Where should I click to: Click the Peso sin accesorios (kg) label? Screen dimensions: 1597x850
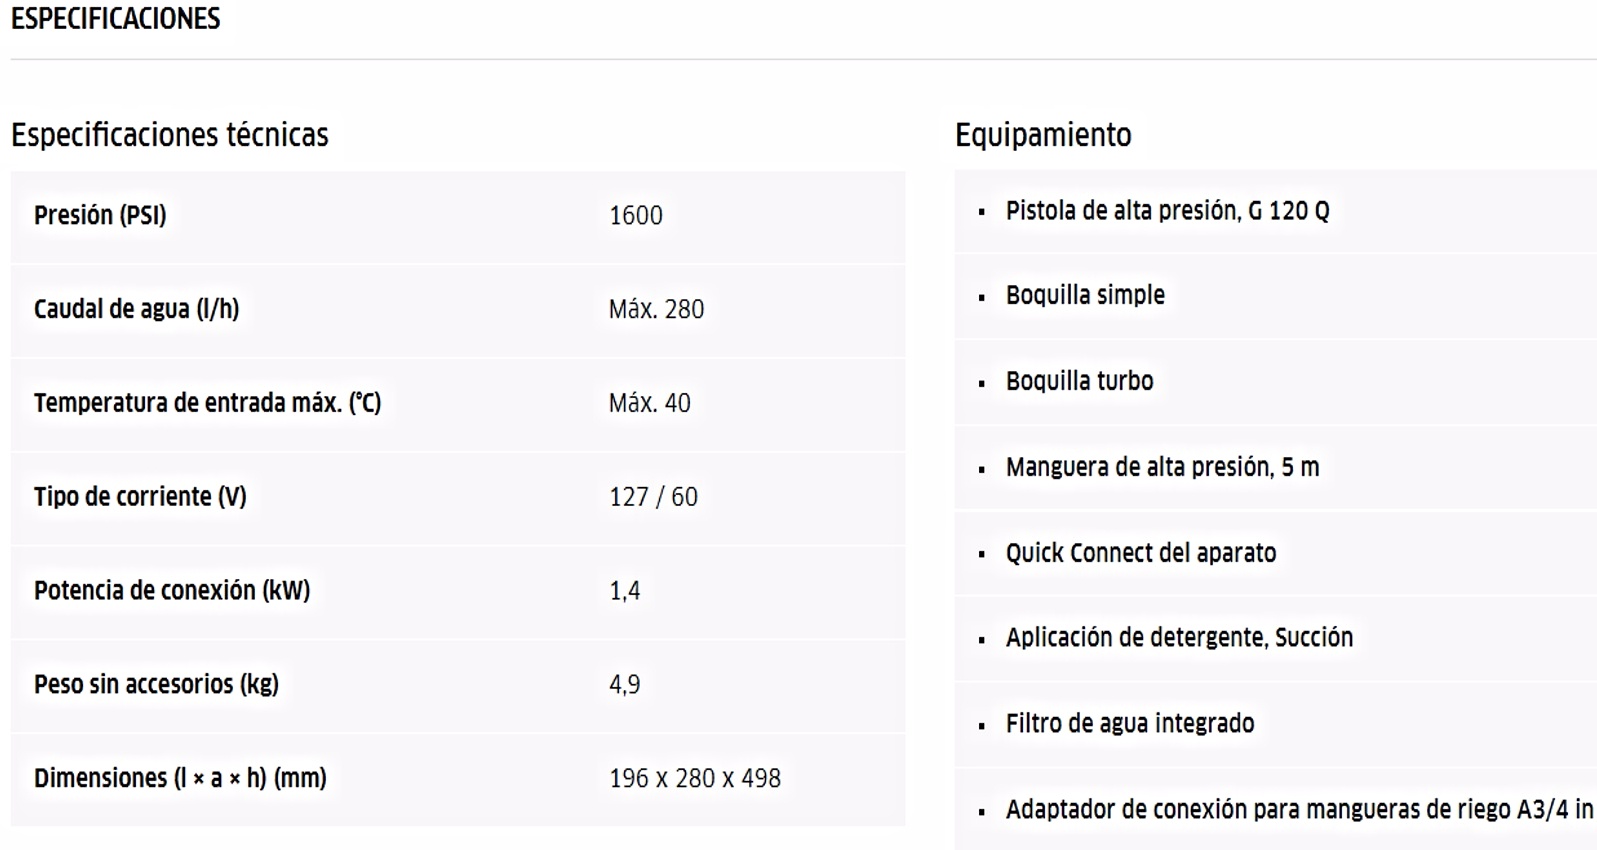[x=156, y=685]
